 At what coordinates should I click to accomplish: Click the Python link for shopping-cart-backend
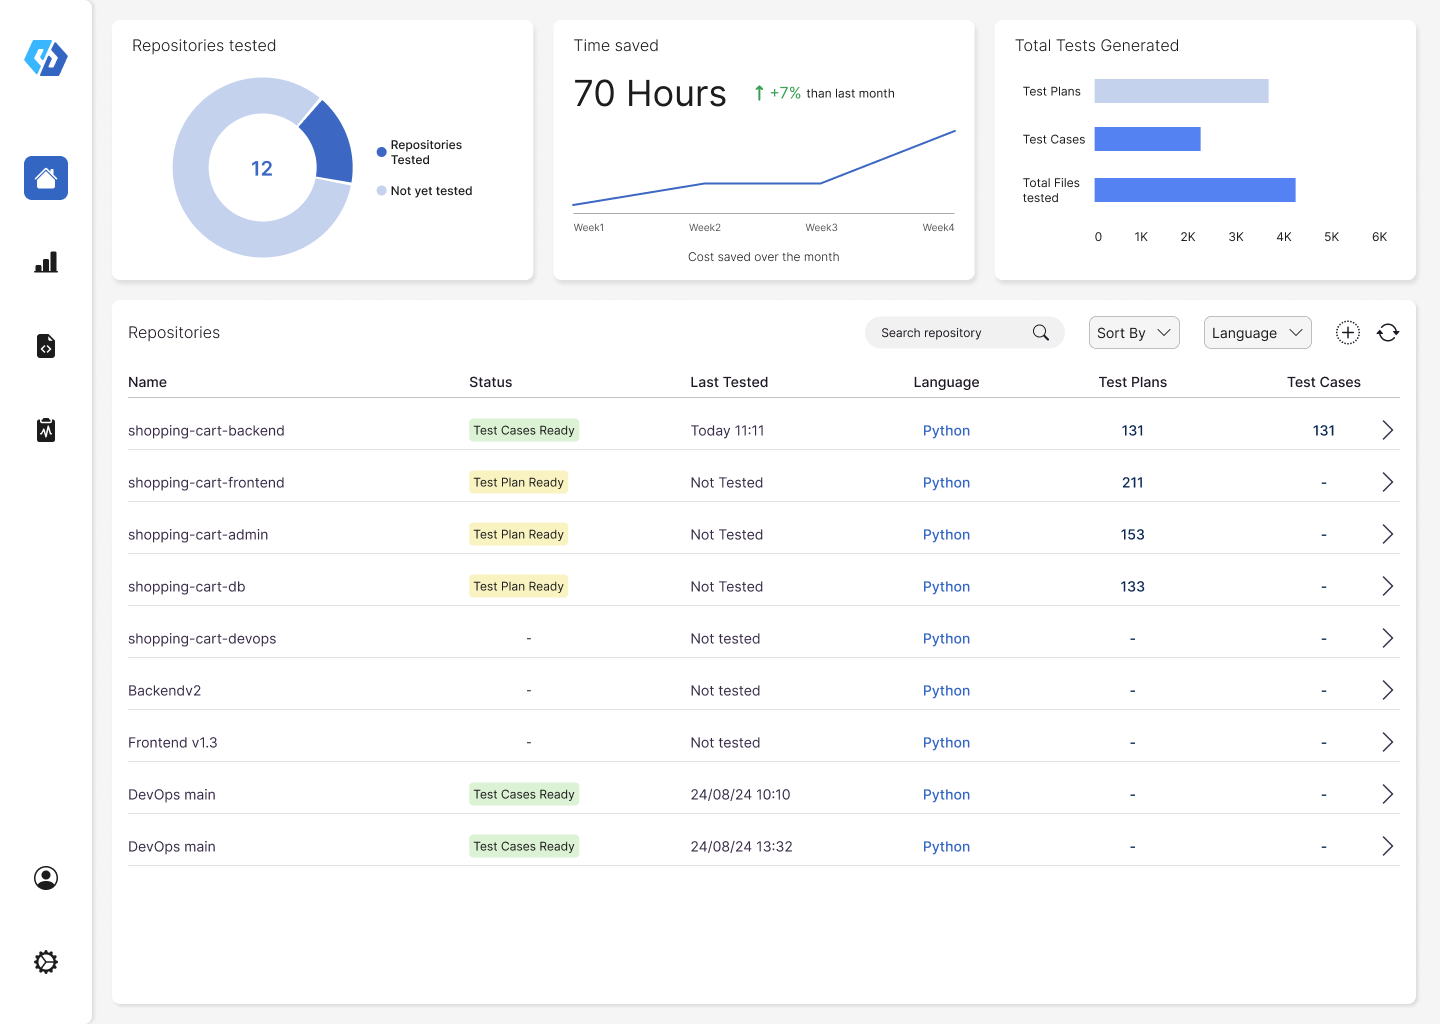[x=946, y=431]
